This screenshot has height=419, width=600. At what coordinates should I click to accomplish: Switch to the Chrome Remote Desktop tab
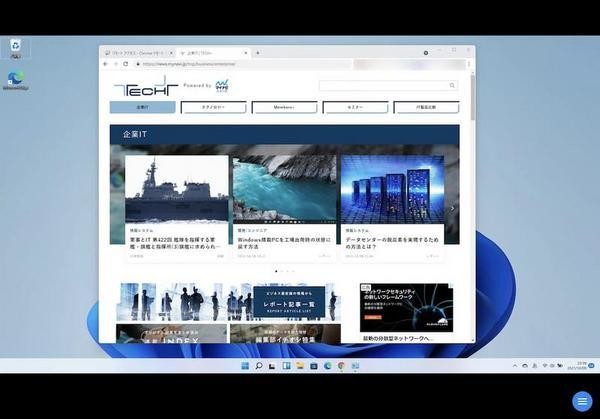point(138,53)
